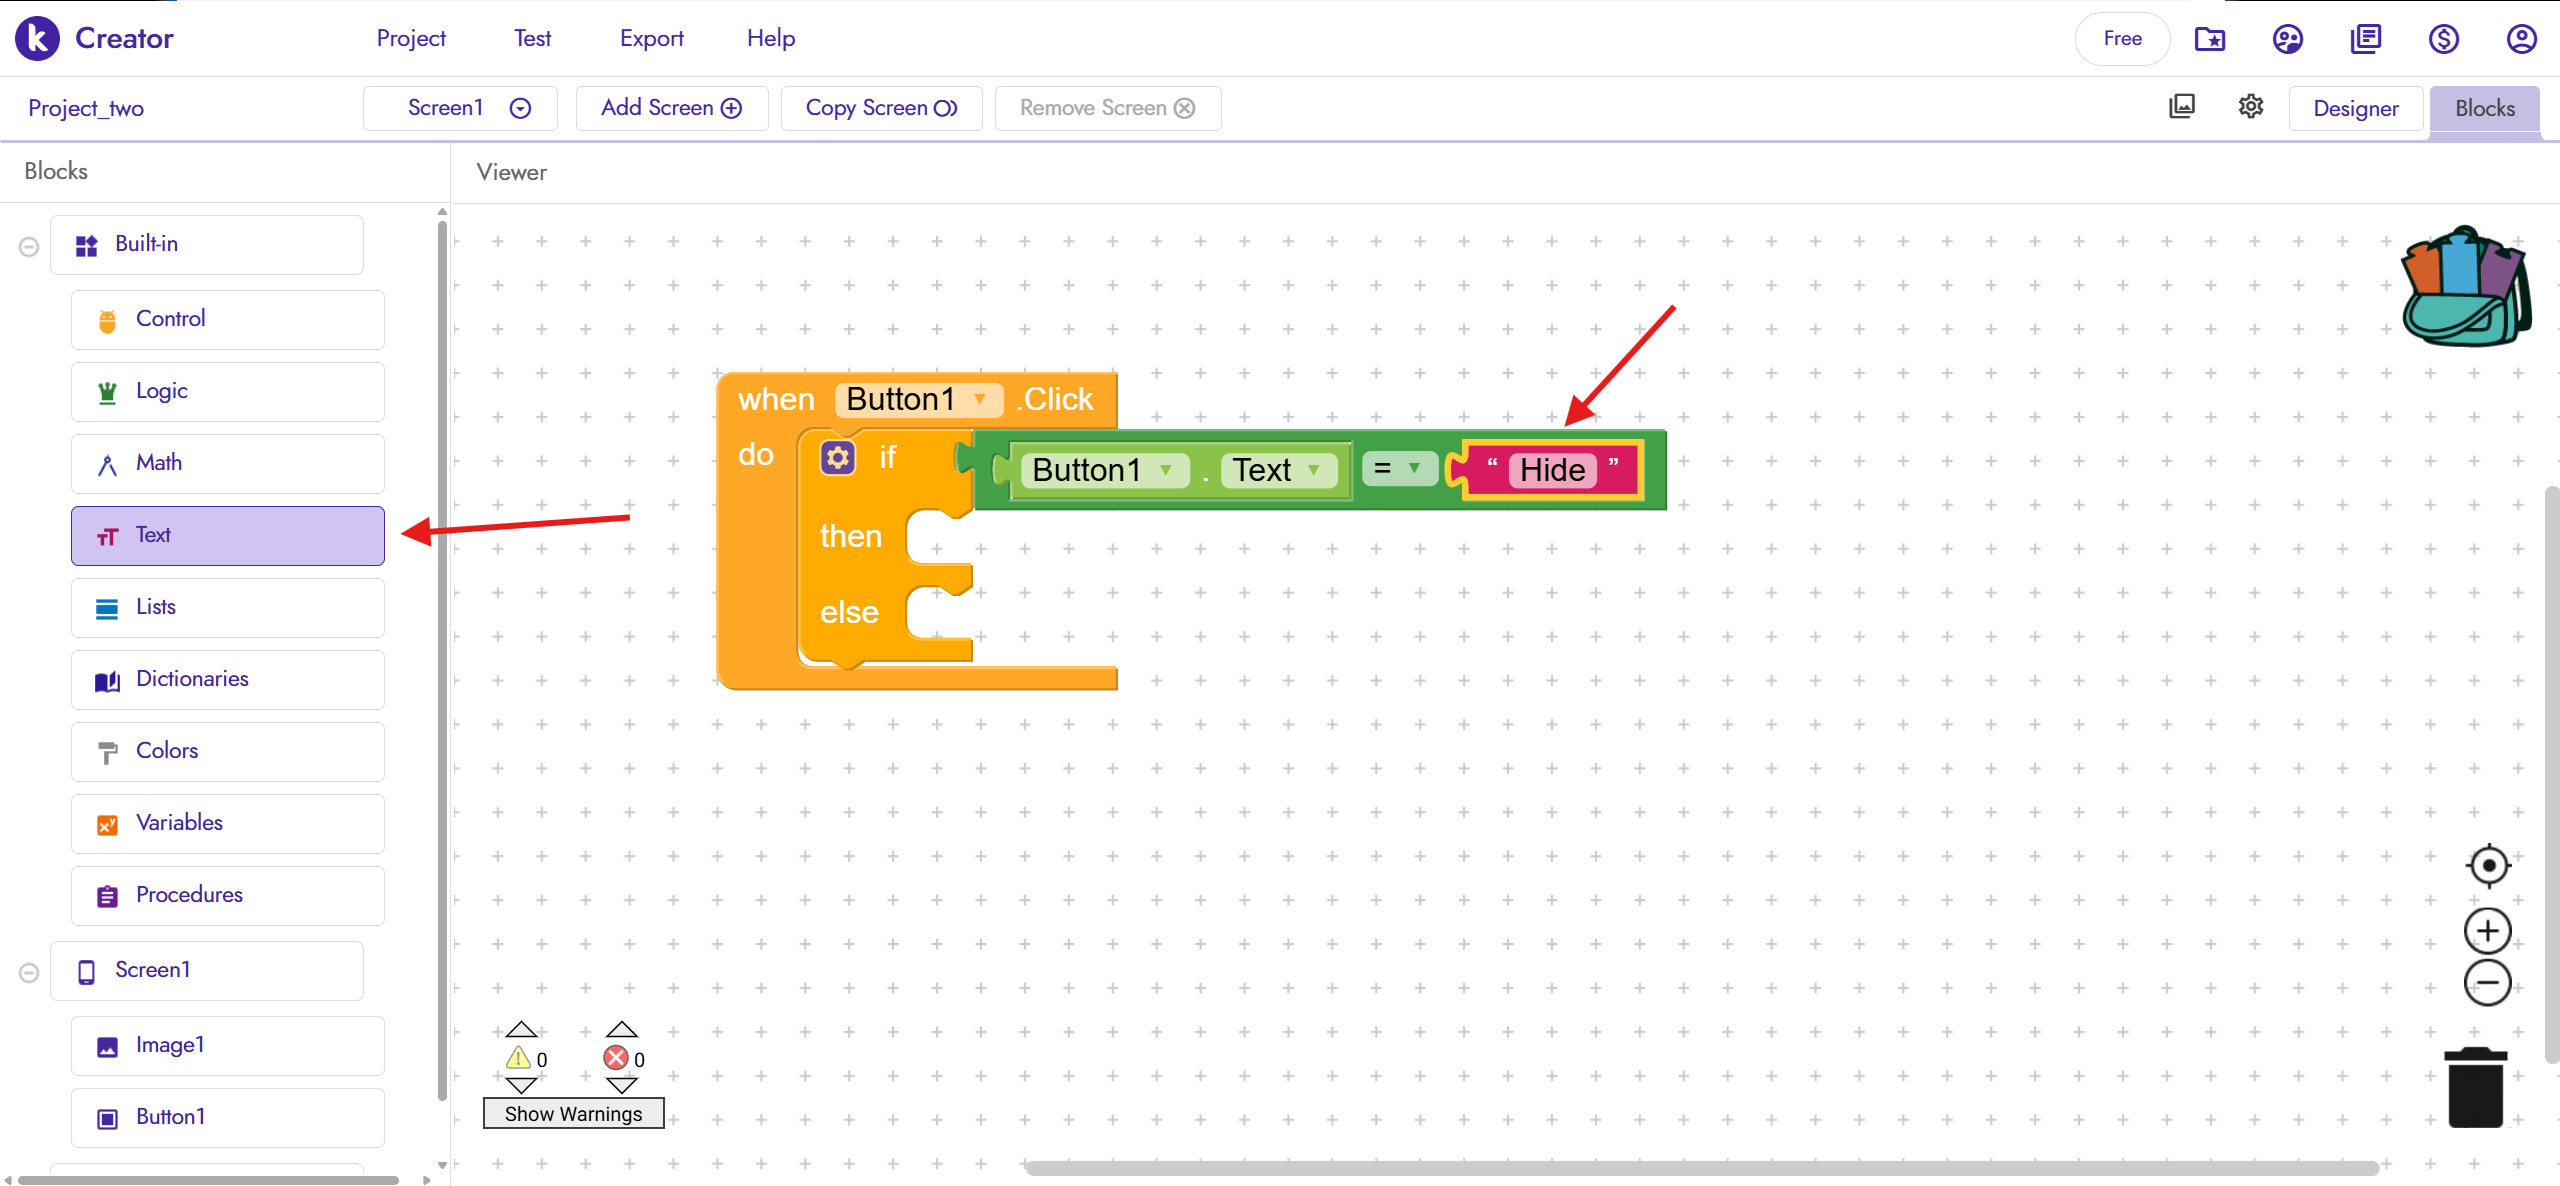Open the if block gear mutator
This screenshot has height=1186, width=2560.
[838, 458]
